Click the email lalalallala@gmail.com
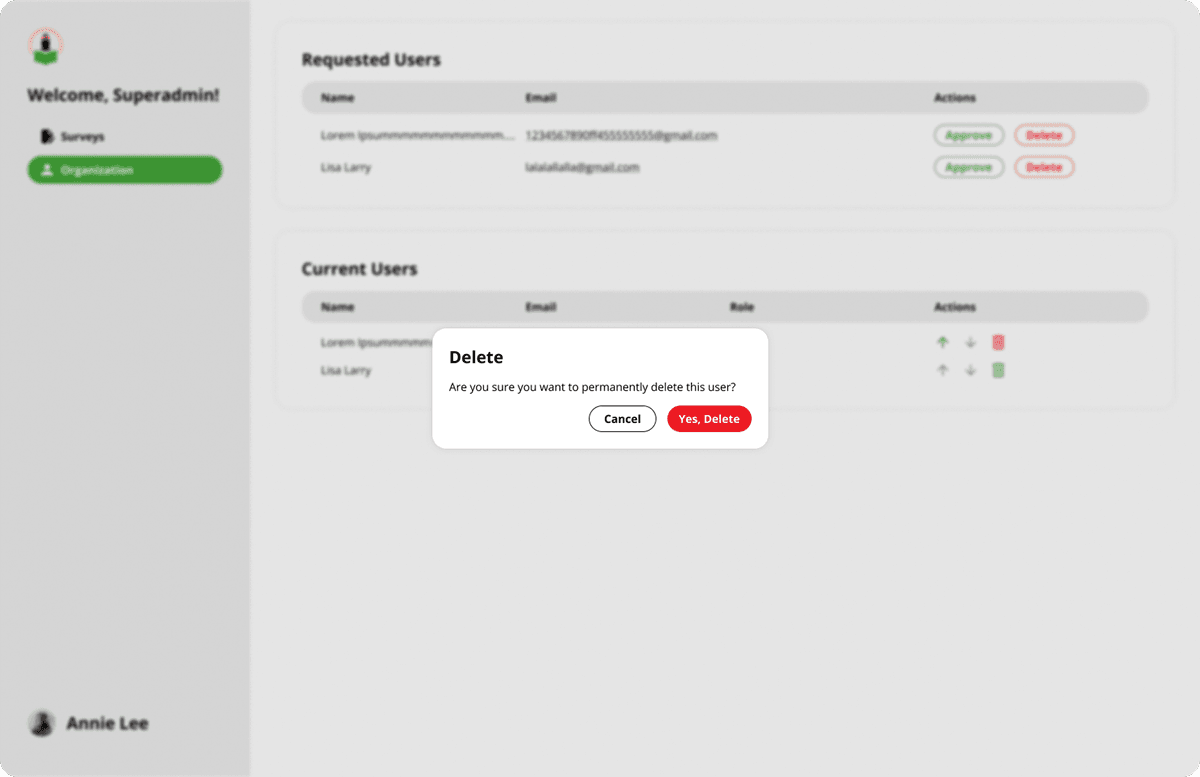The image size is (1200, 777). (x=582, y=167)
